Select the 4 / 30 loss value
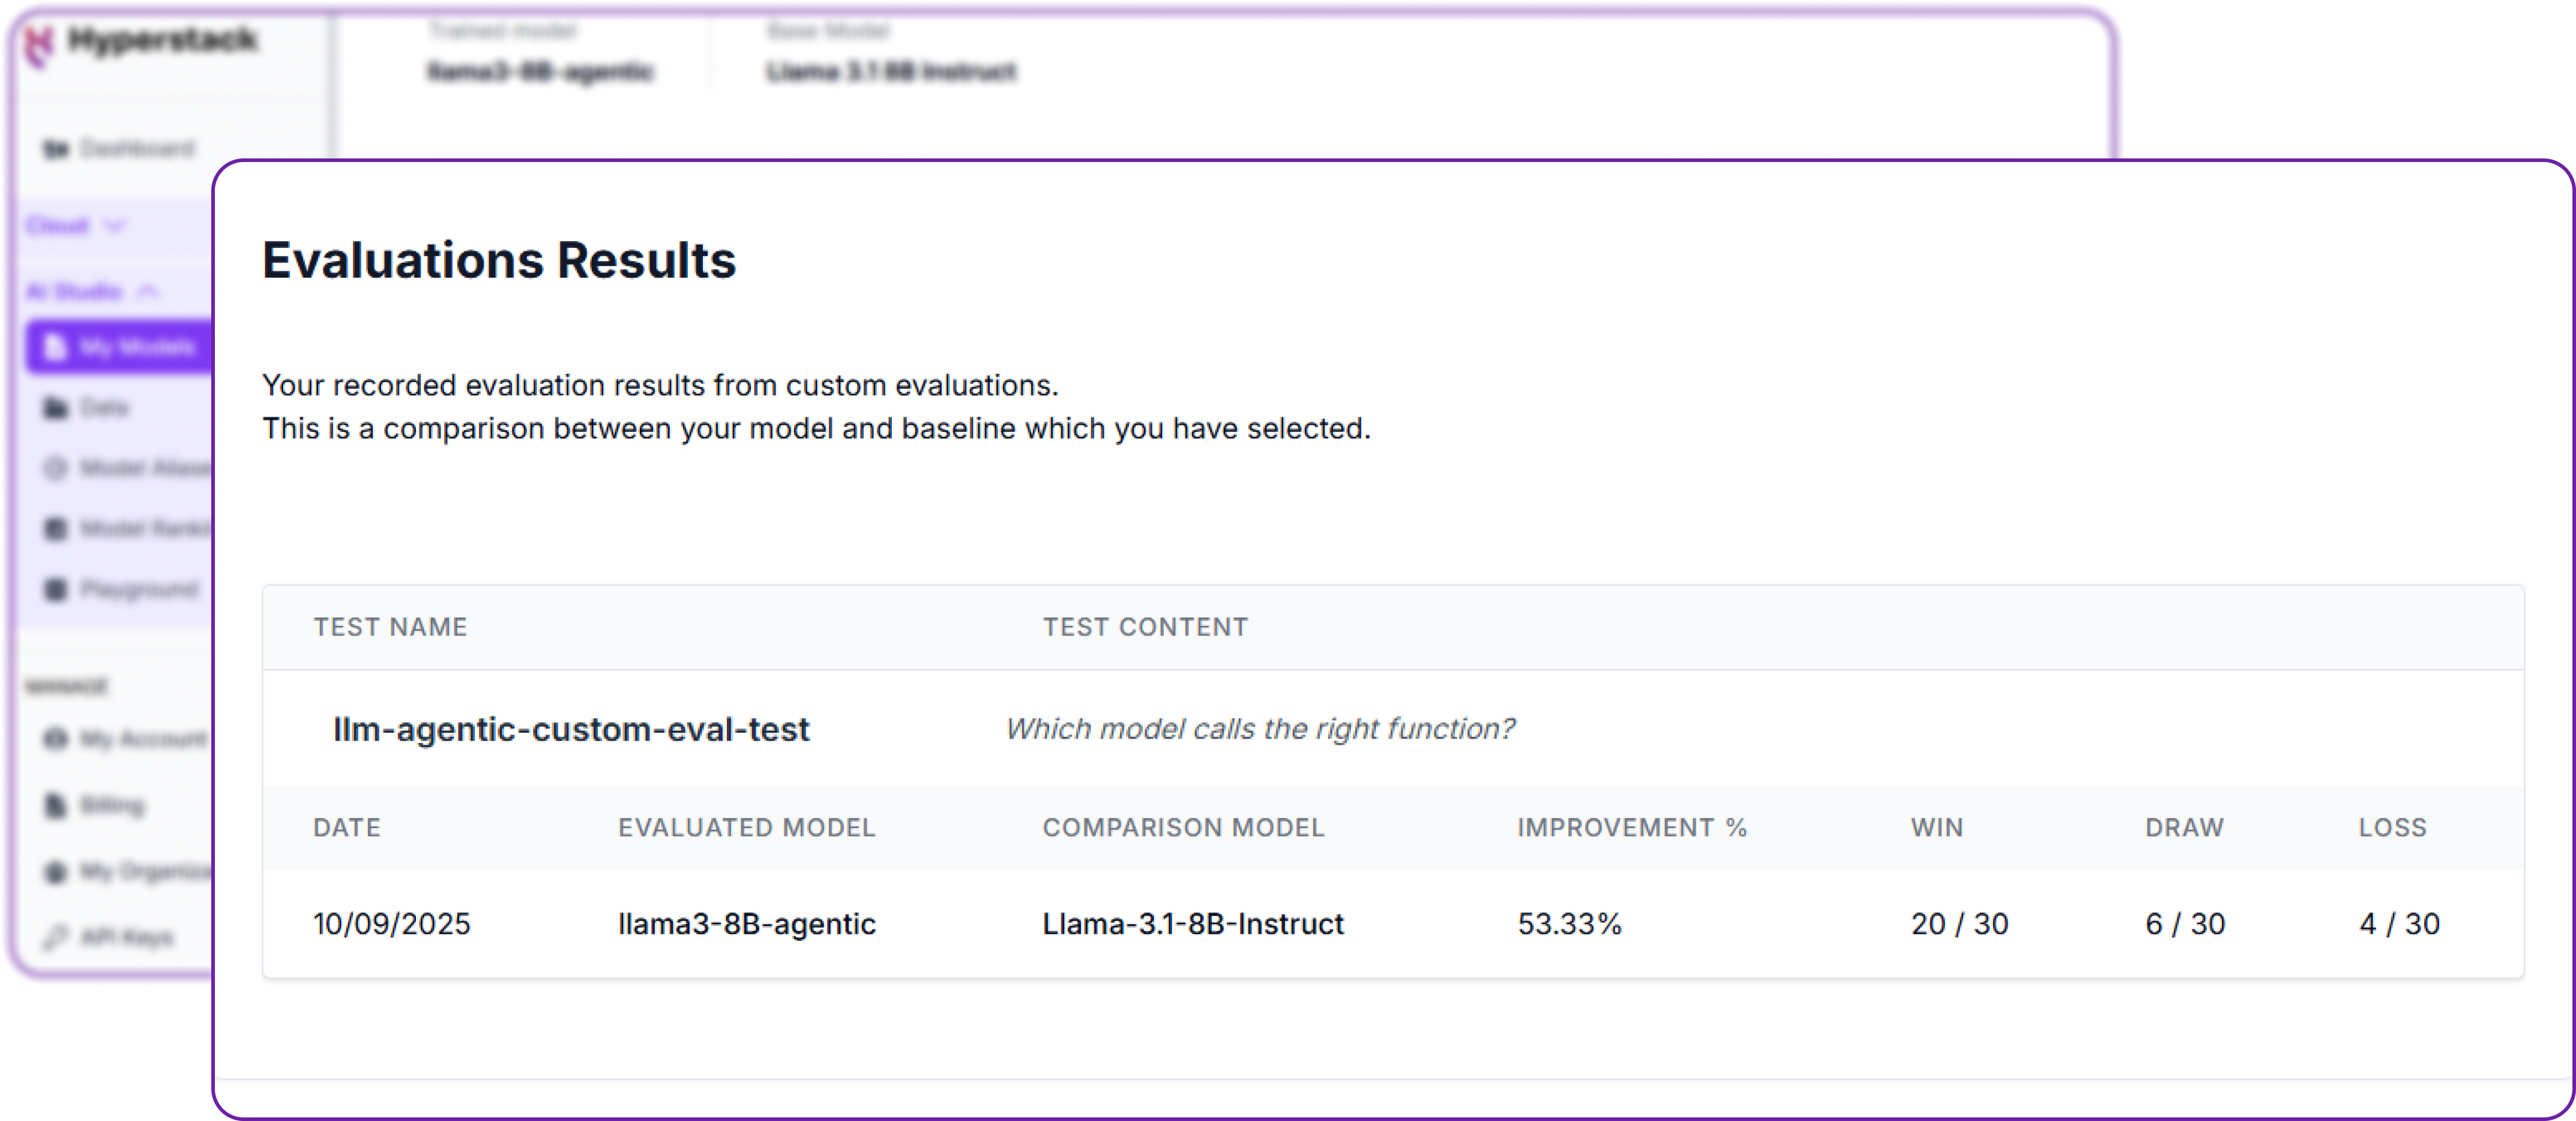This screenshot has height=1121, width=2576. pyautogui.click(x=2399, y=924)
